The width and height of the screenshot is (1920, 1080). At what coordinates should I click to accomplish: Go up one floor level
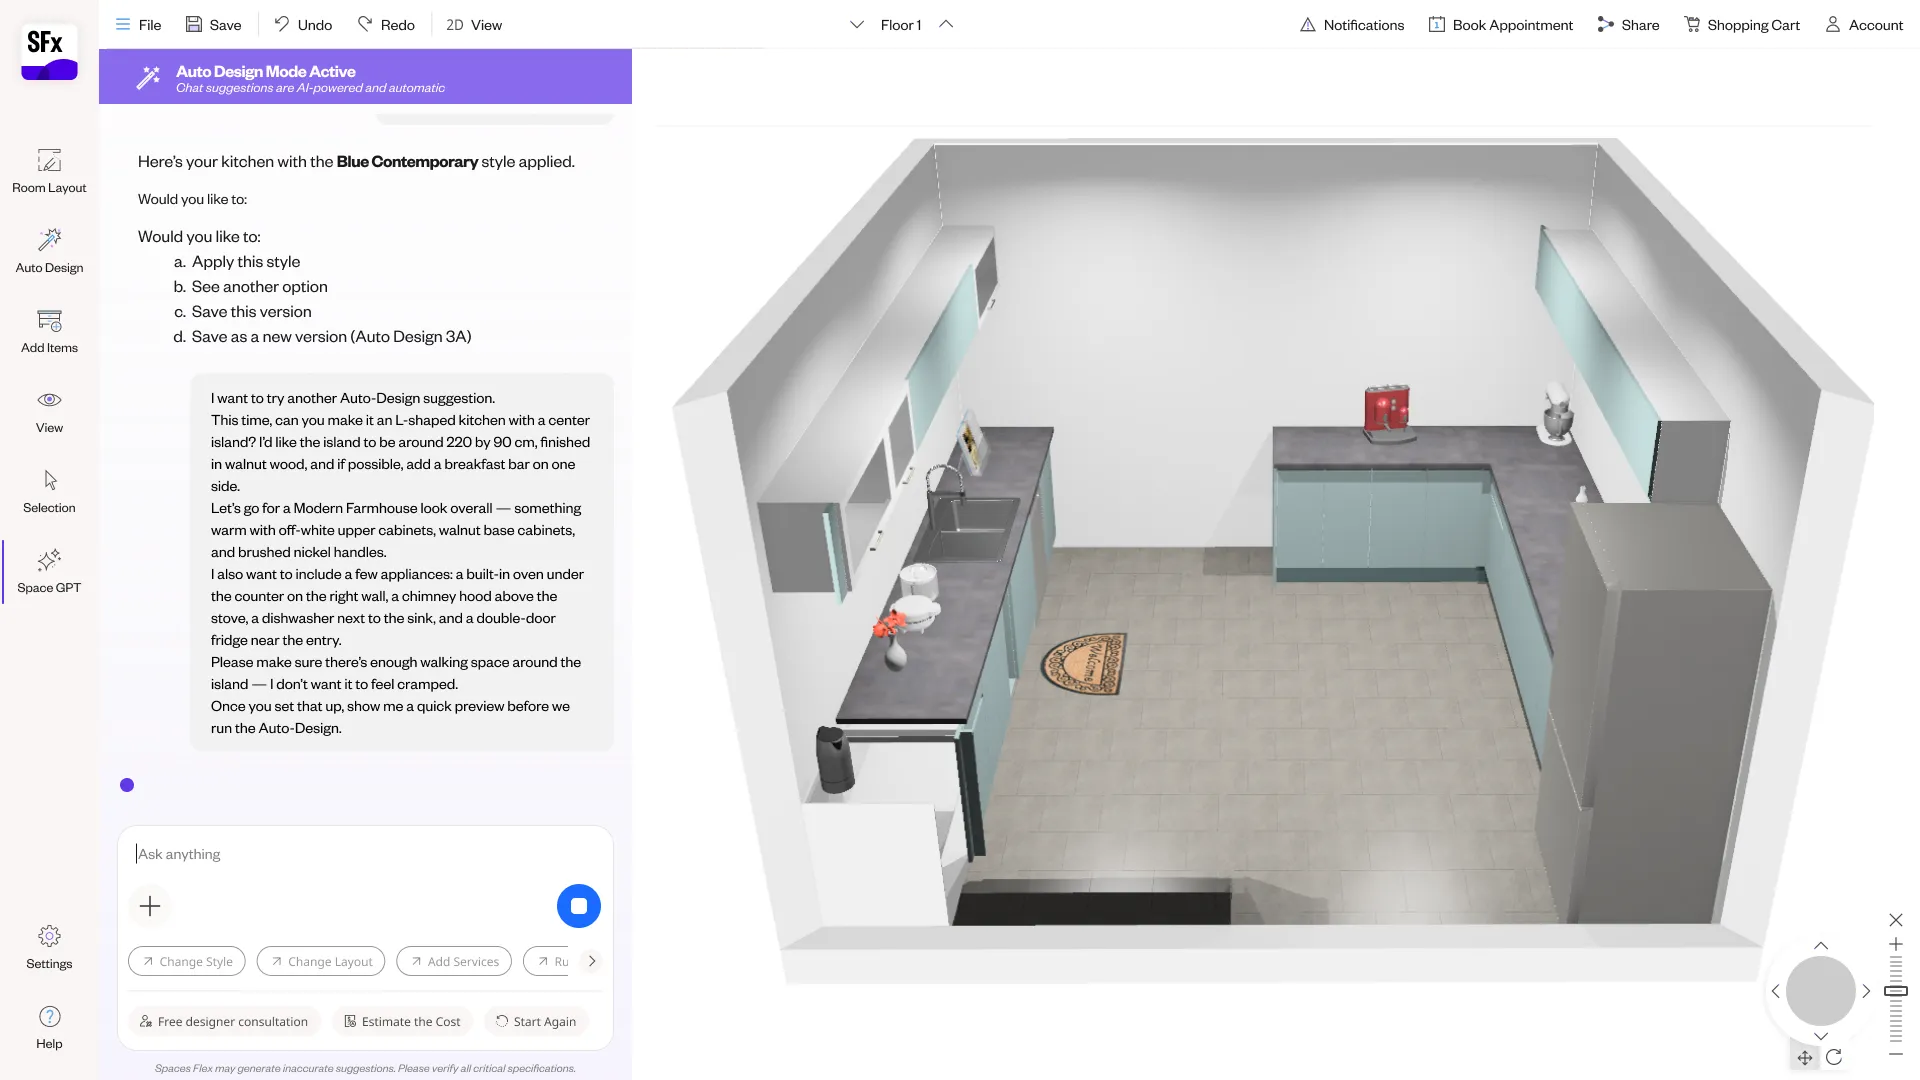pos(946,25)
